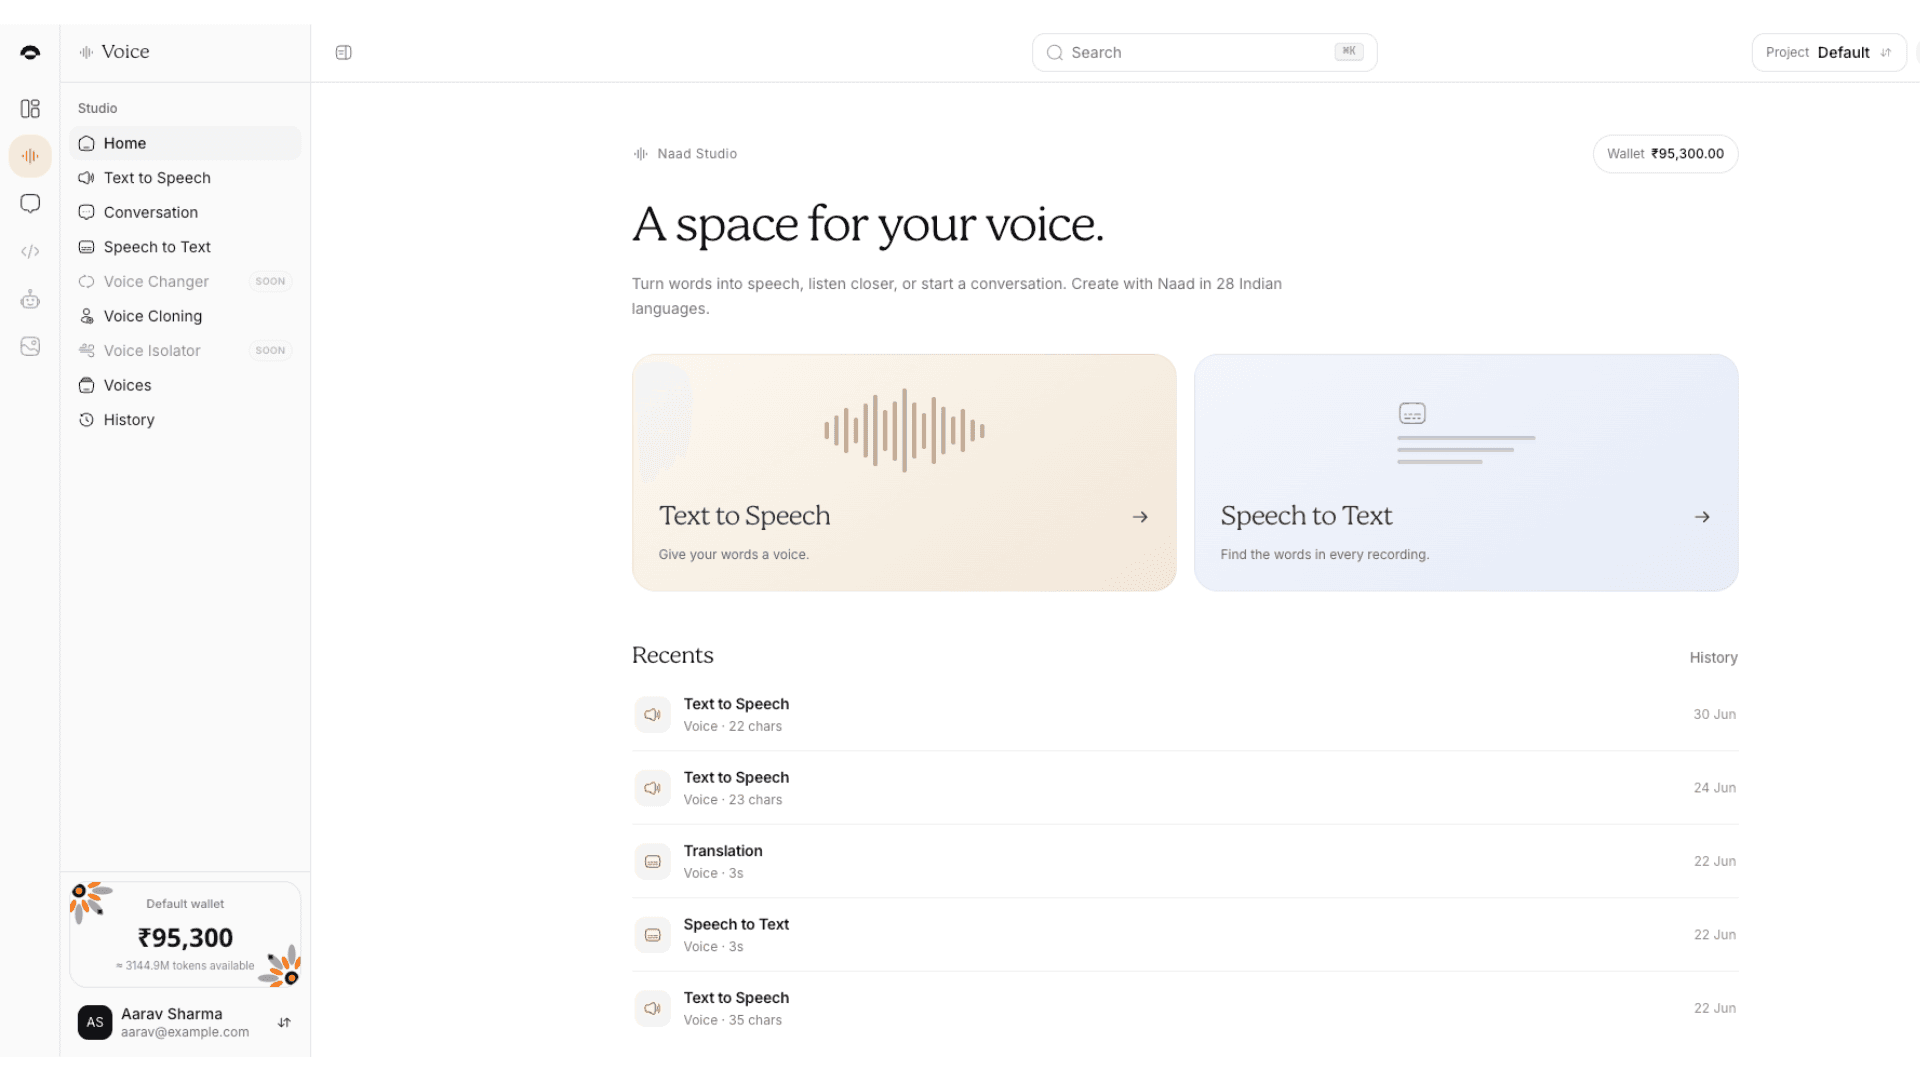Click the AS avatar badge
The height and width of the screenshot is (1080, 1920).
point(95,1022)
